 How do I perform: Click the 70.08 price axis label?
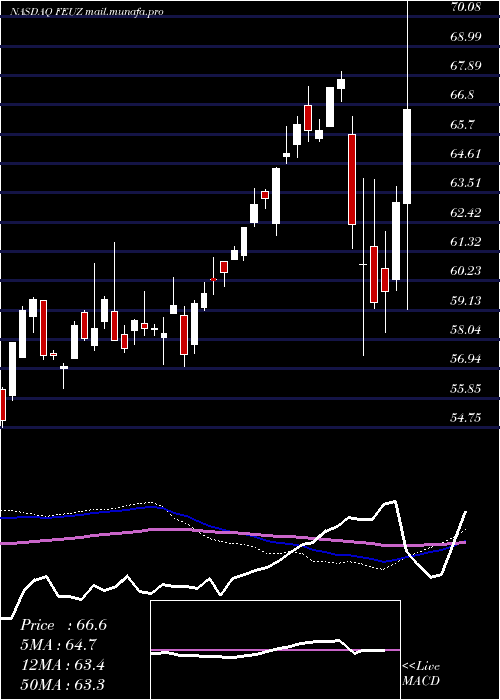(466, 7)
